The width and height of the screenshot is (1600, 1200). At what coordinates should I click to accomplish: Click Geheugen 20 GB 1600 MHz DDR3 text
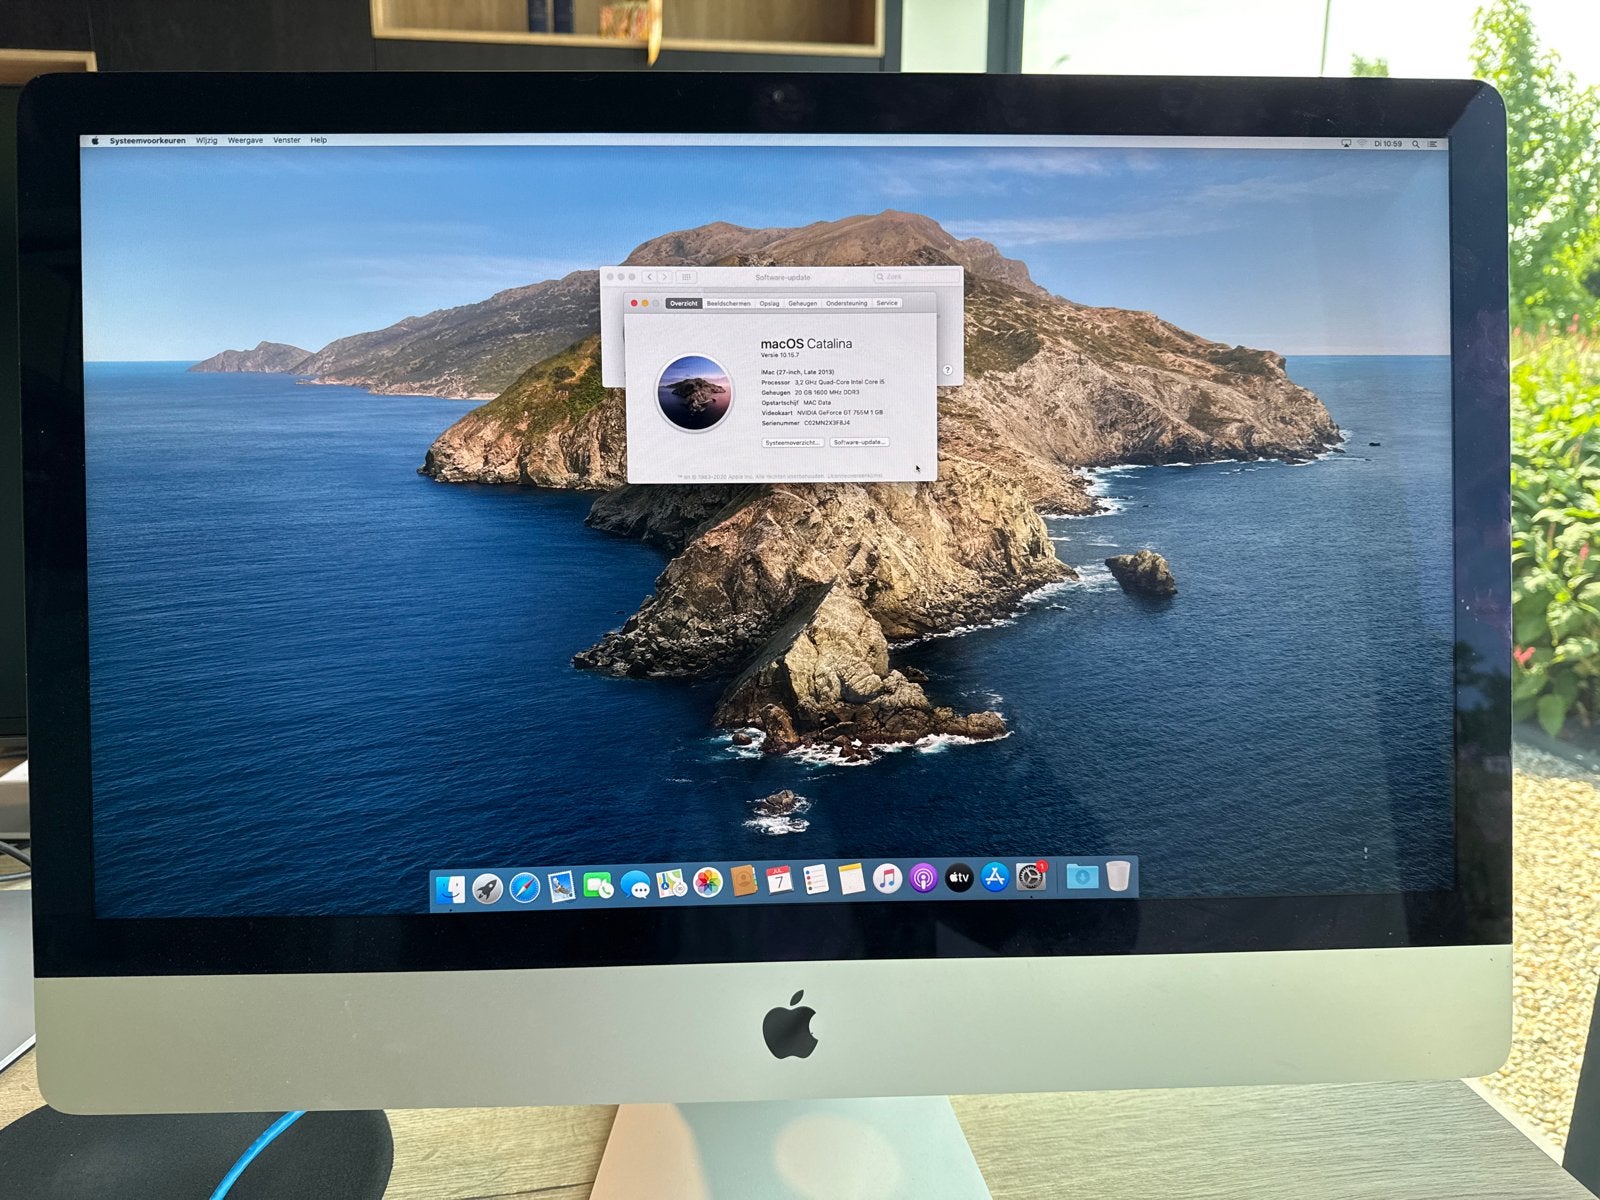[x=810, y=393]
